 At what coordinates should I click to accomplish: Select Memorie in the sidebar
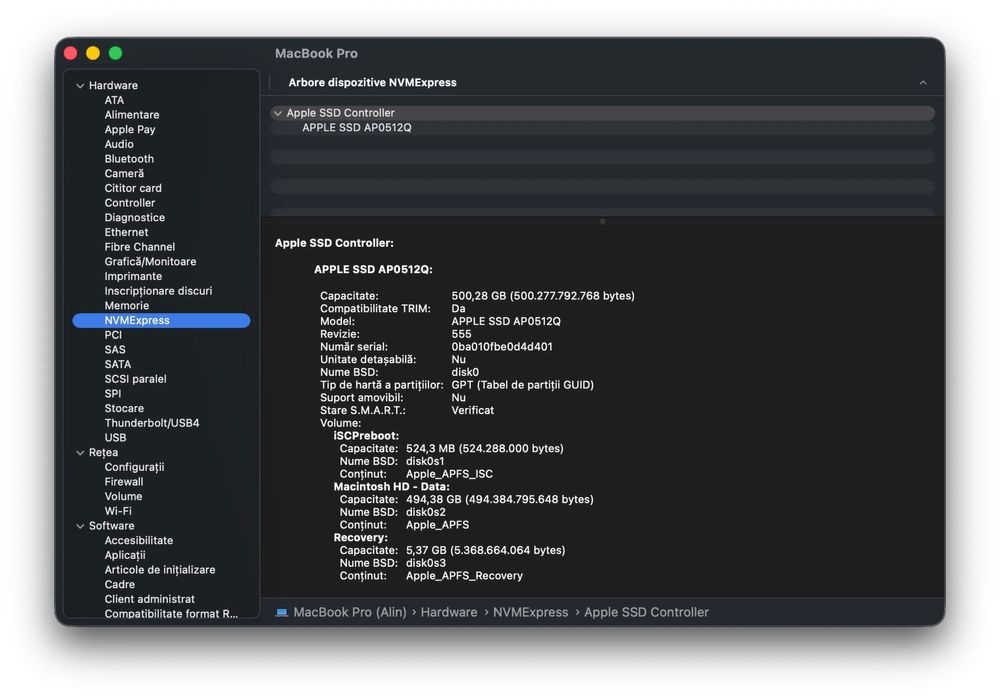pos(127,305)
